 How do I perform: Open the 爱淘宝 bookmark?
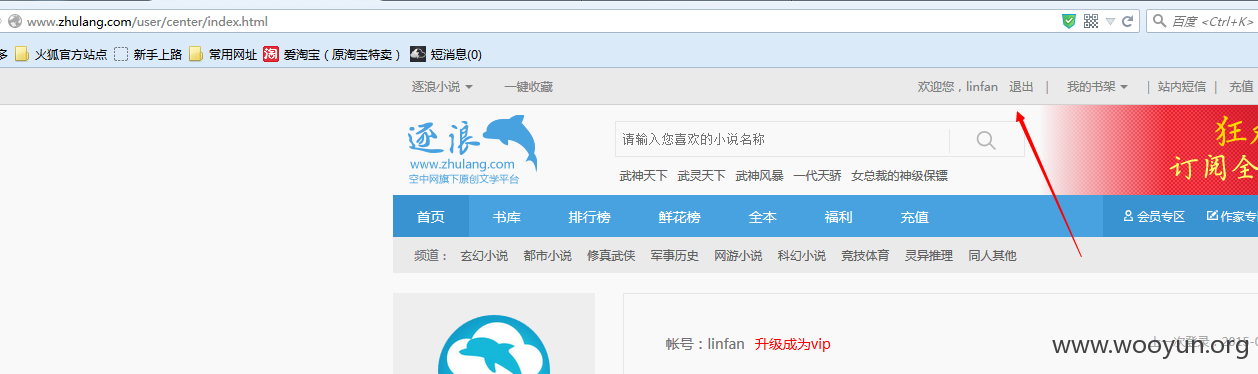pos(332,55)
